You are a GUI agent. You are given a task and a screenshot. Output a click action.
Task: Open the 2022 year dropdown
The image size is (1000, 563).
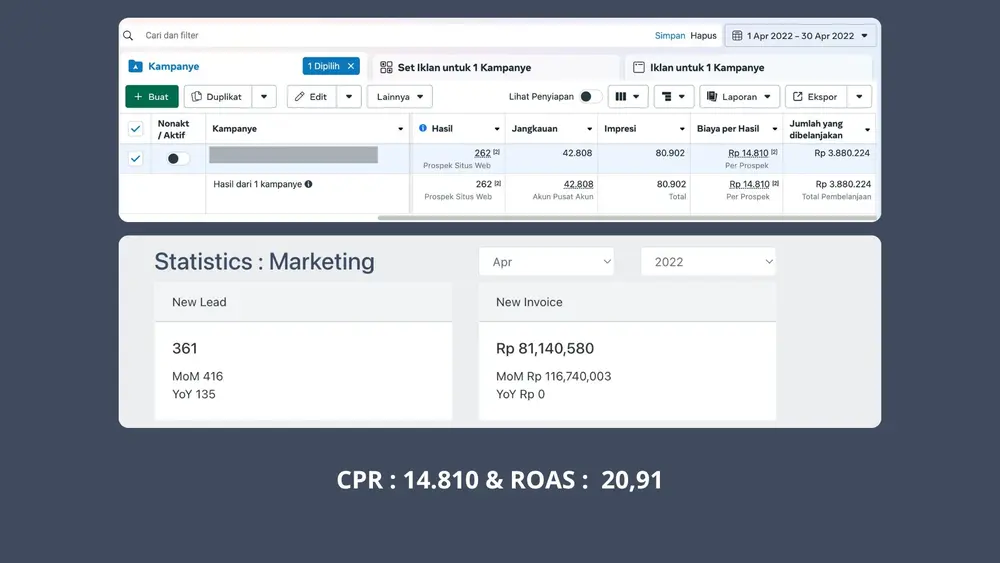point(709,262)
